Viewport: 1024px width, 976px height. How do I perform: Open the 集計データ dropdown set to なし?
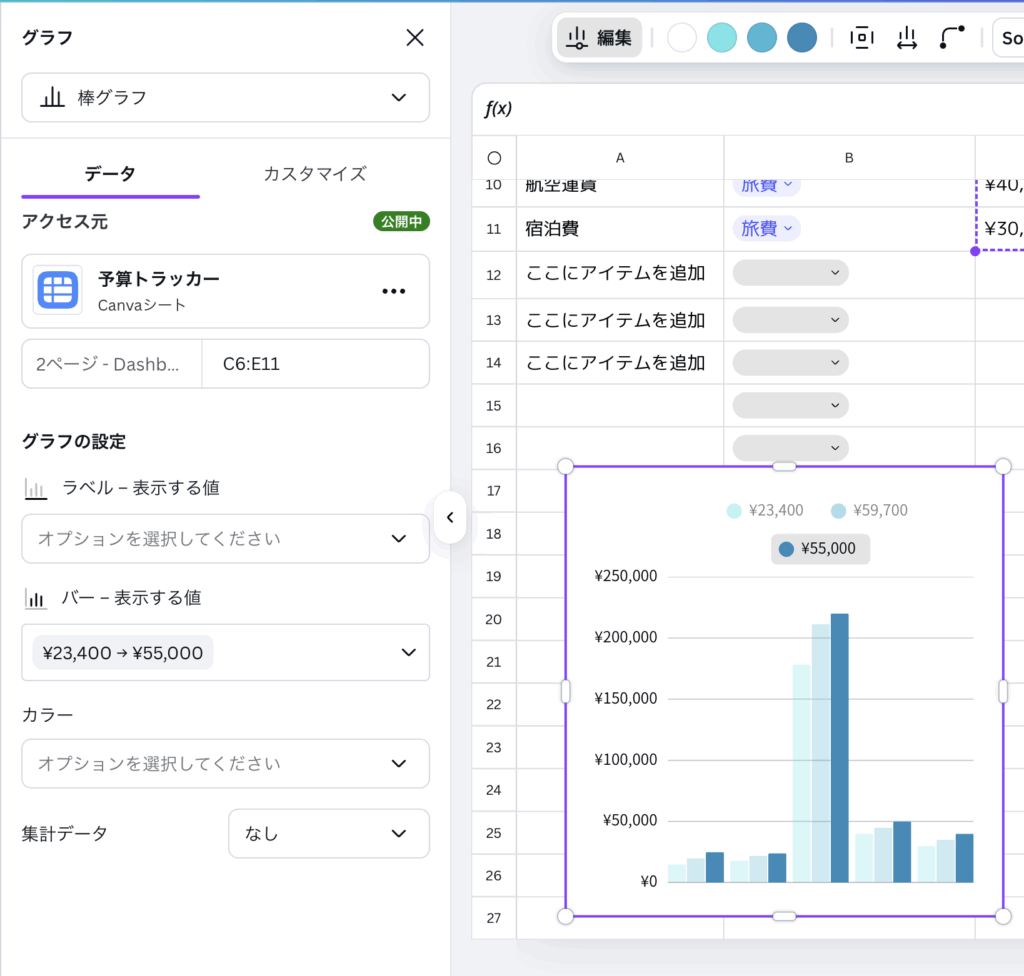tap(328, 834)
